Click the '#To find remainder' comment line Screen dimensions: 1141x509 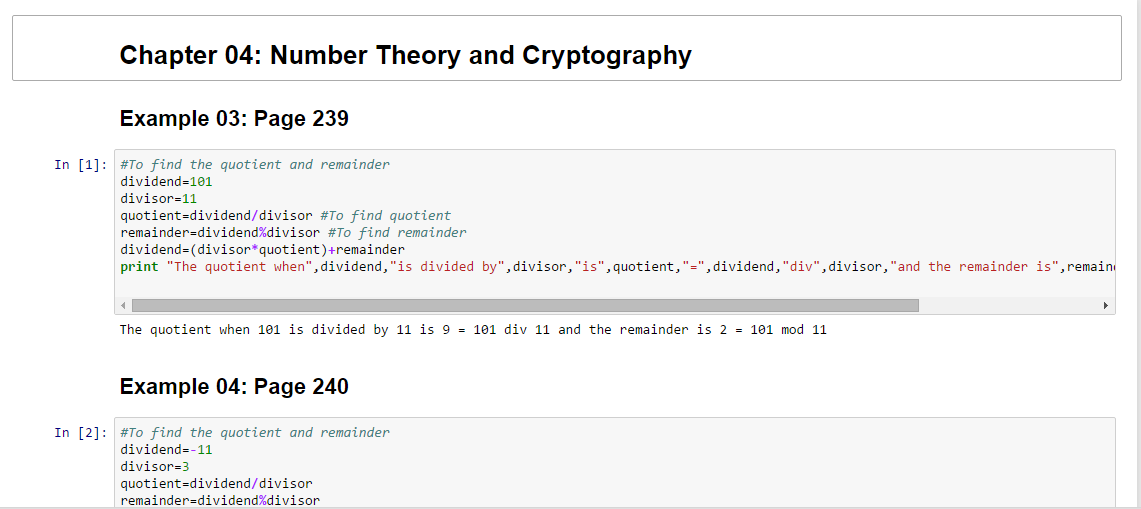tap(396, 233)
